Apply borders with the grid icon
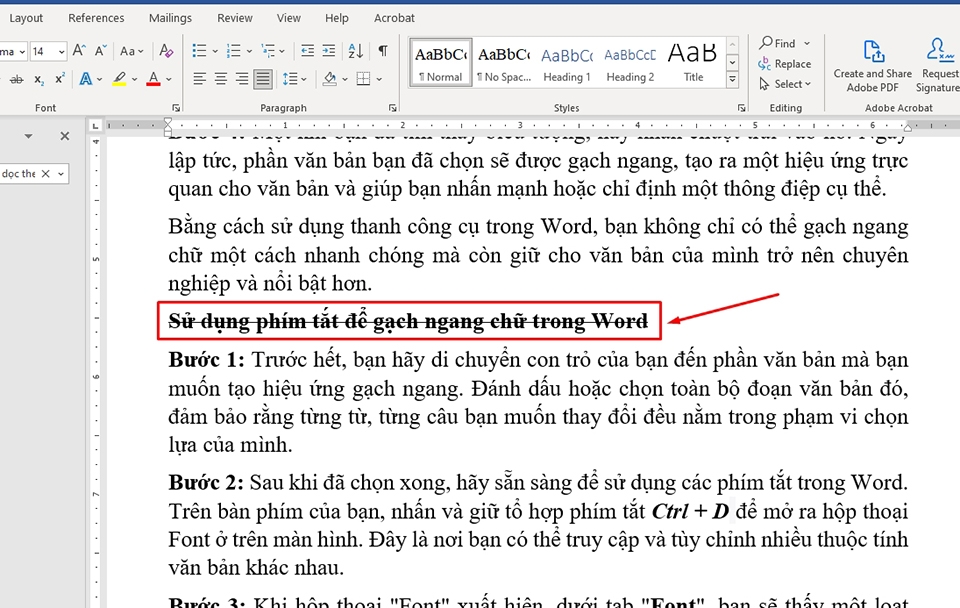The image size is (960, 608). [364, 79]
